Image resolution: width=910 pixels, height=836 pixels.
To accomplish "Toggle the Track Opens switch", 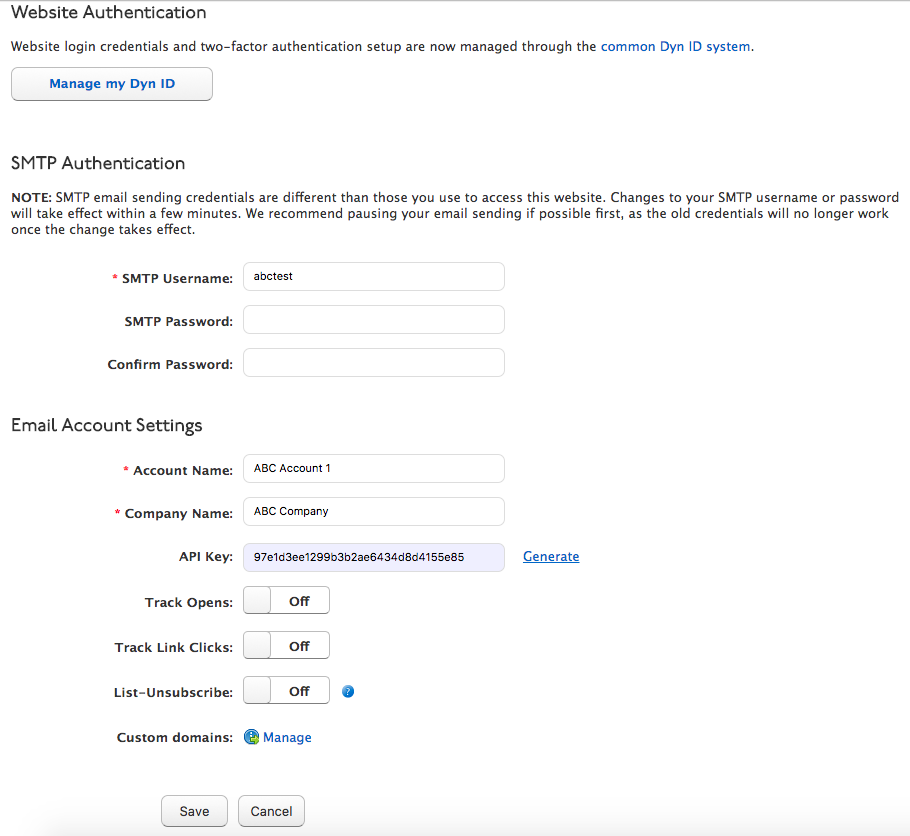I will (x=286, y=601).
